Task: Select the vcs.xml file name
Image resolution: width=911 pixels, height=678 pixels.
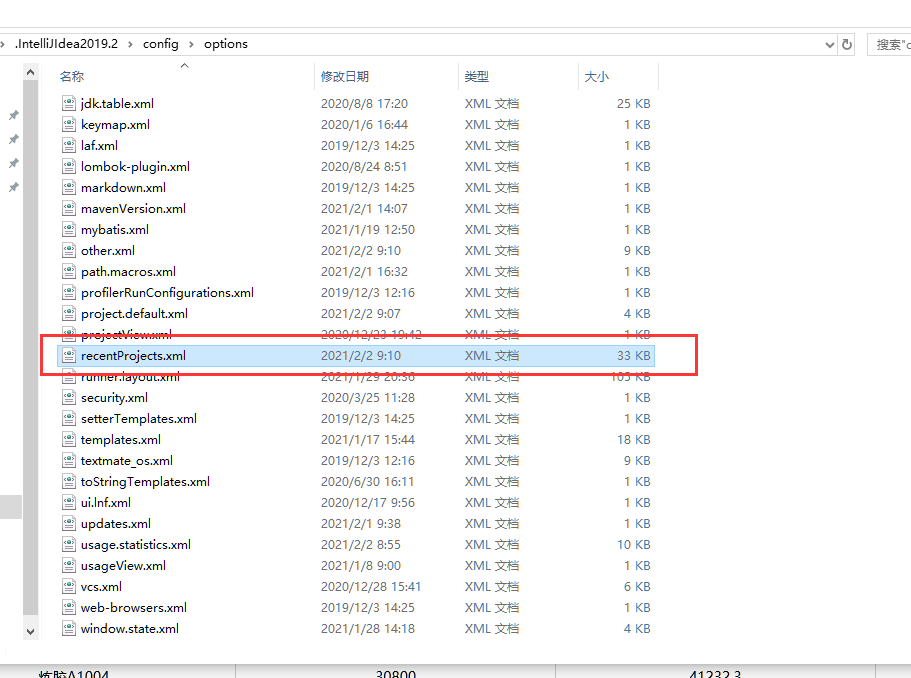Action: 101,587
